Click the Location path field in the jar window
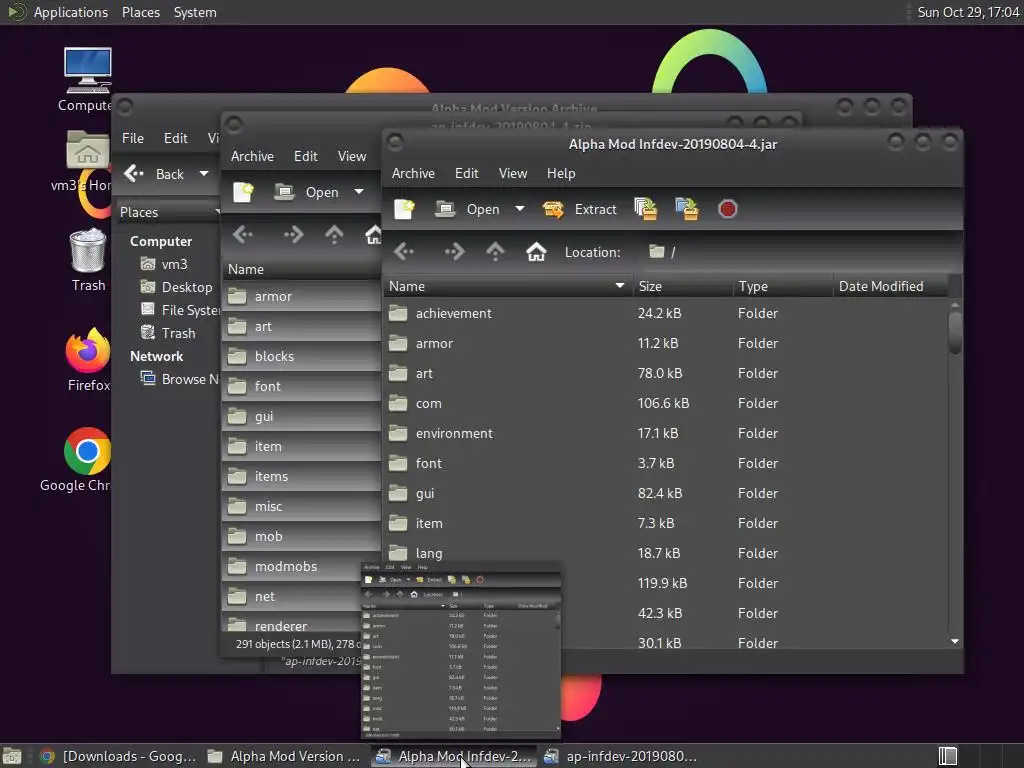 point(800,252)
